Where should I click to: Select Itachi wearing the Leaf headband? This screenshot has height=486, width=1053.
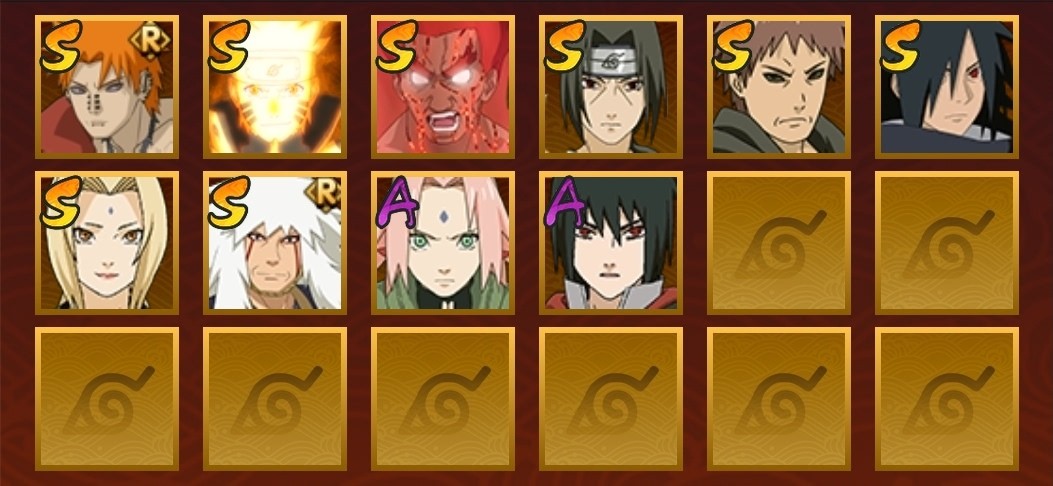610,87
